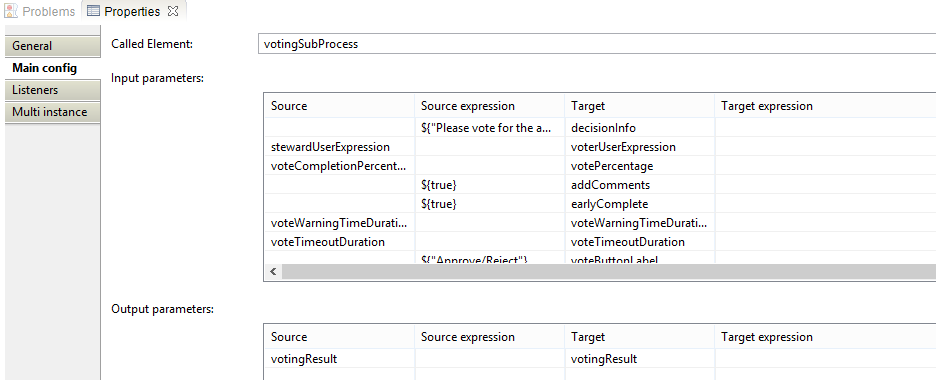Click the Called Element input field
The width and height of the screenshot is (936, 380).
click(597, 44)
